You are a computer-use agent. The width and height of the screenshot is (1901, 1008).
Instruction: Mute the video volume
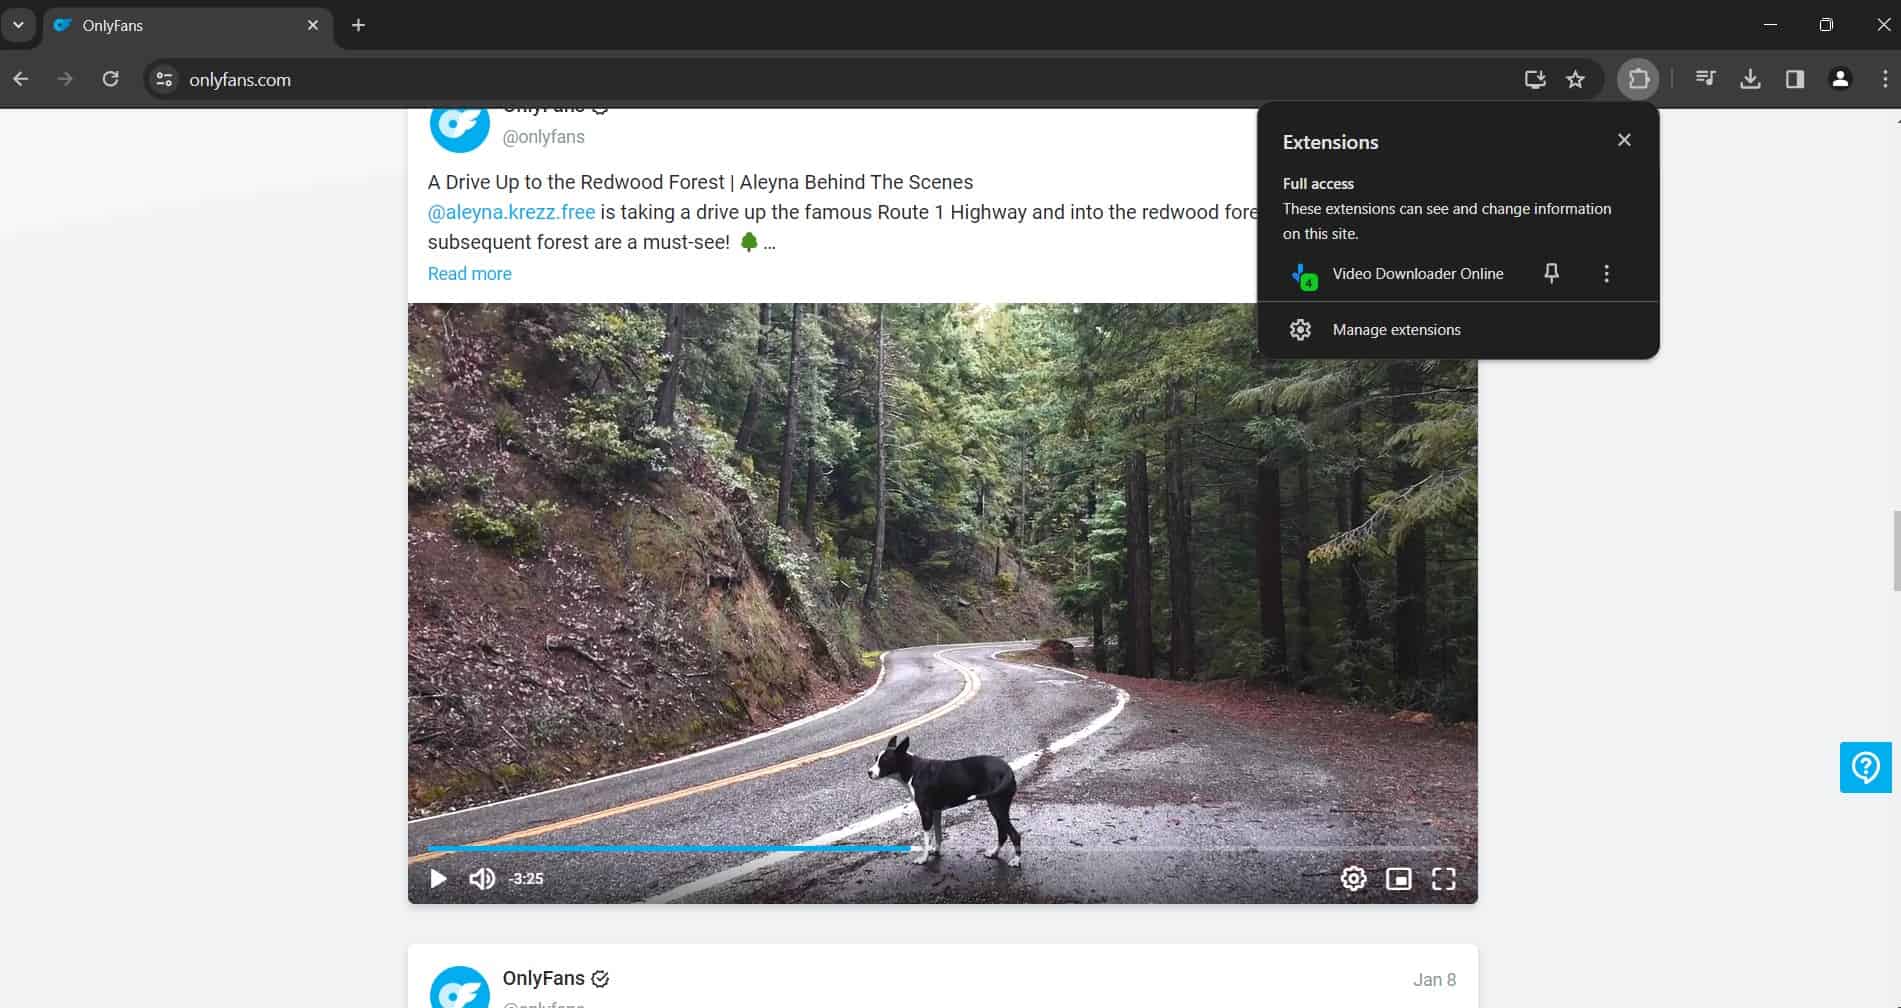point(482,879)
